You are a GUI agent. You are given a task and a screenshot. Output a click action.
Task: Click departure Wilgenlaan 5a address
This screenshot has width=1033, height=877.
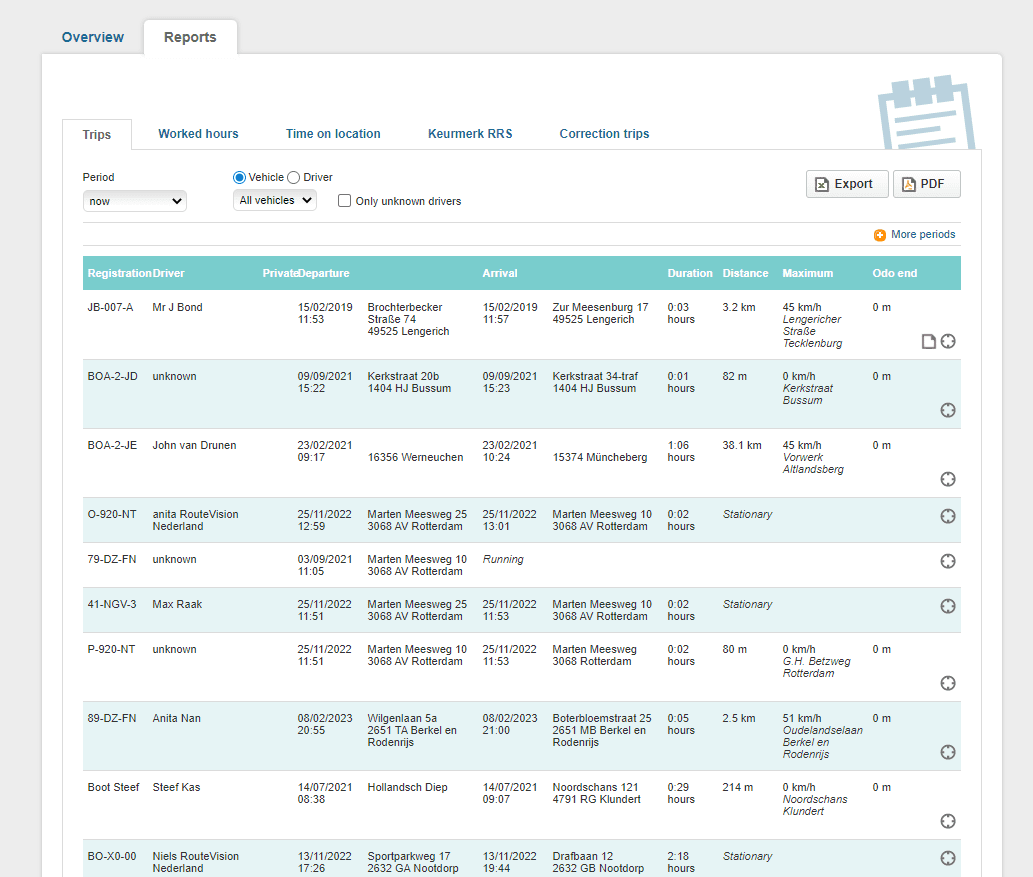point(403,718)
